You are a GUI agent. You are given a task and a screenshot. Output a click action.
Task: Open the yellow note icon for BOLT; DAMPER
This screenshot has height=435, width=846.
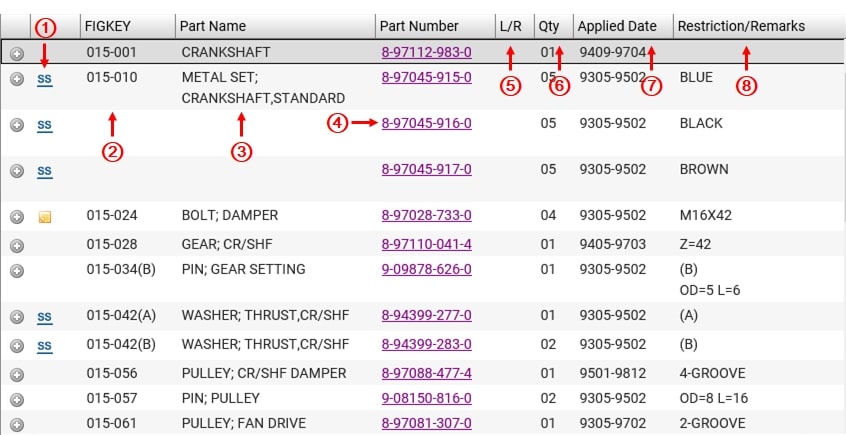[44, 217]
